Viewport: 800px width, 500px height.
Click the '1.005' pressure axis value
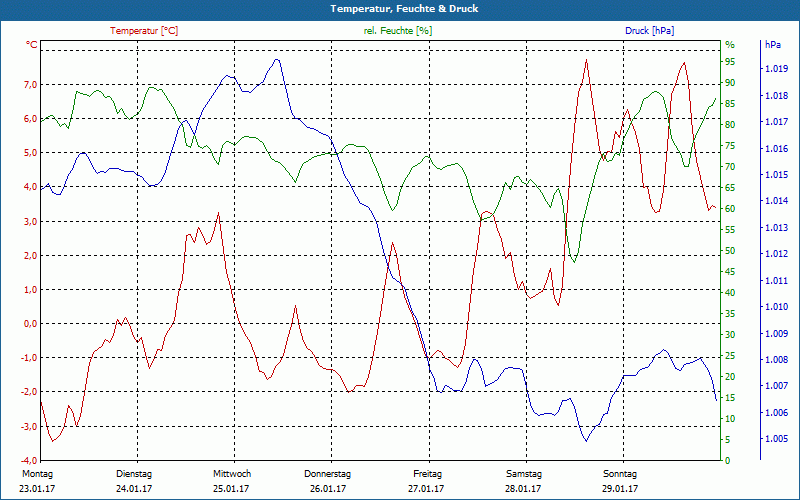click(x=777, y=439)
